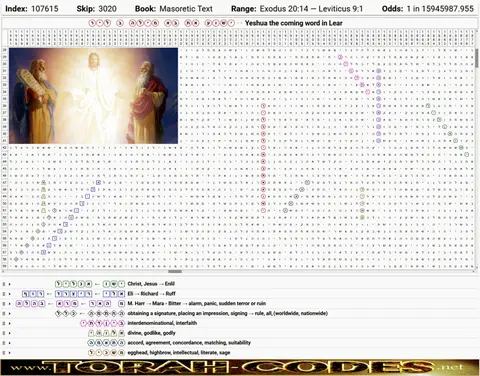Select the text 'interdenominational, interfaith'
The image size is (480, 376).
[x=162, y=323]
